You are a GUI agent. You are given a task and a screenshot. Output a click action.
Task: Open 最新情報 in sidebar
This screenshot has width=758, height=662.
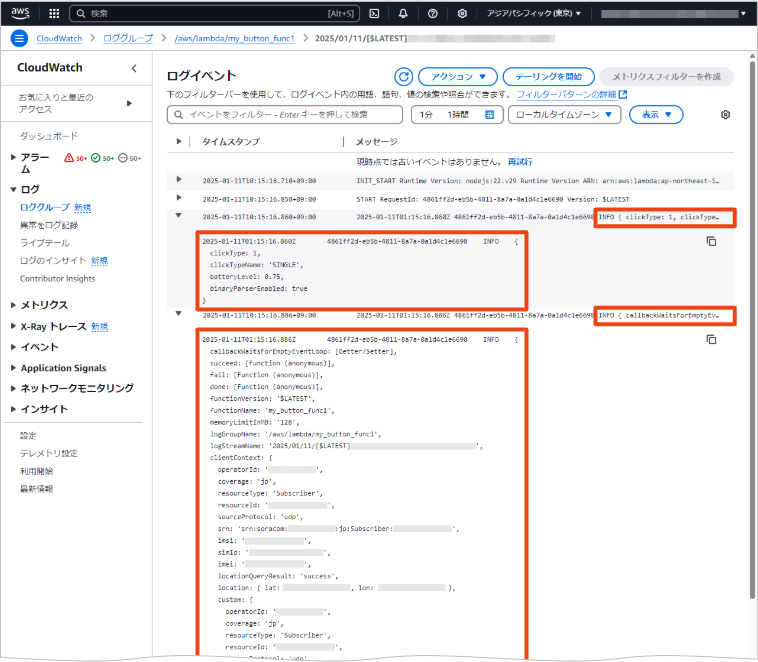(36, 489)
